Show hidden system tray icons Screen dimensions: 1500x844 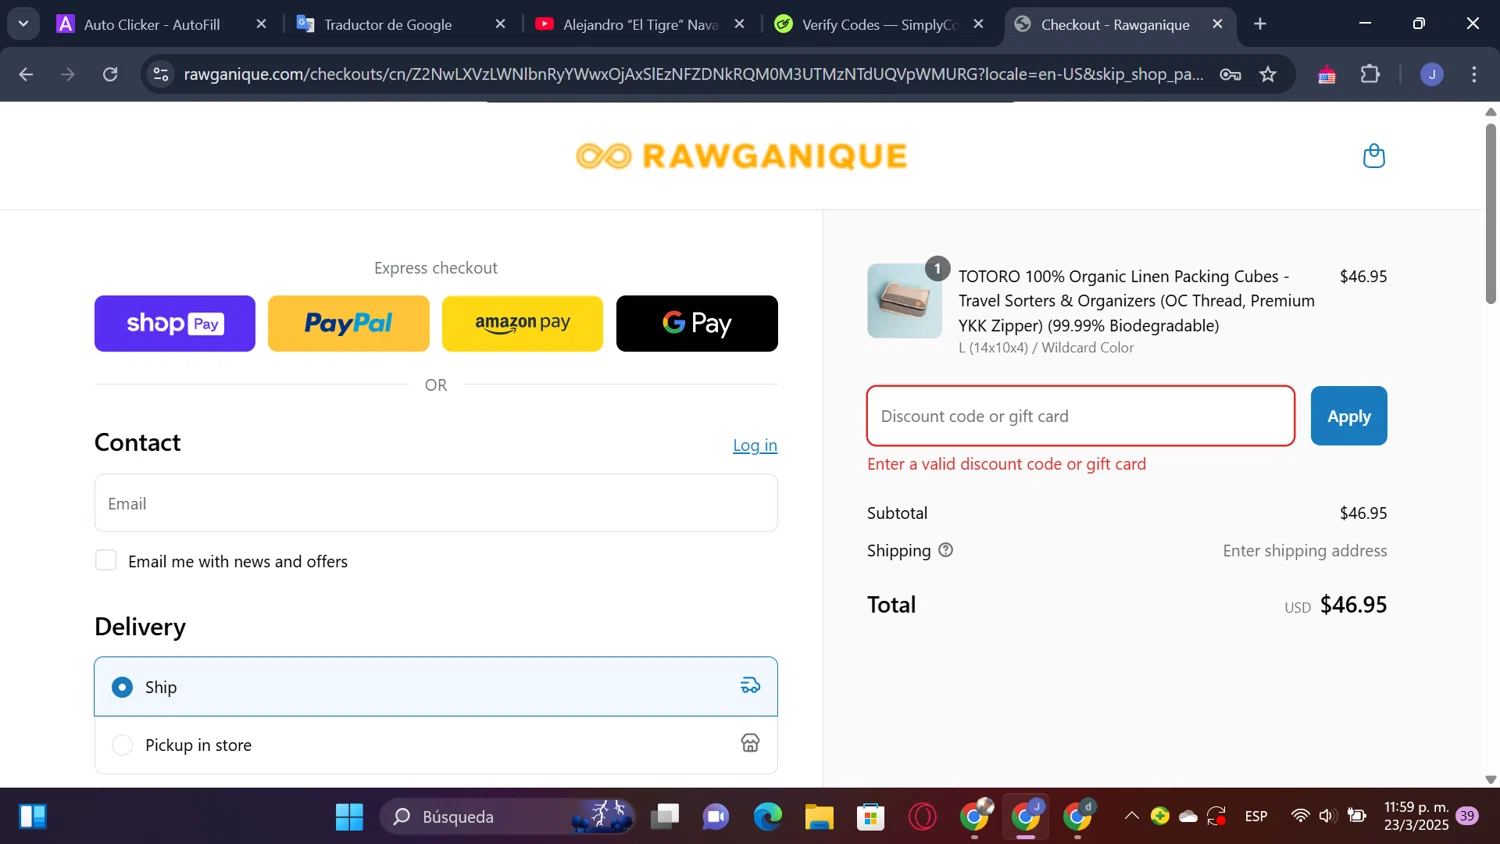pos(1131,816)
